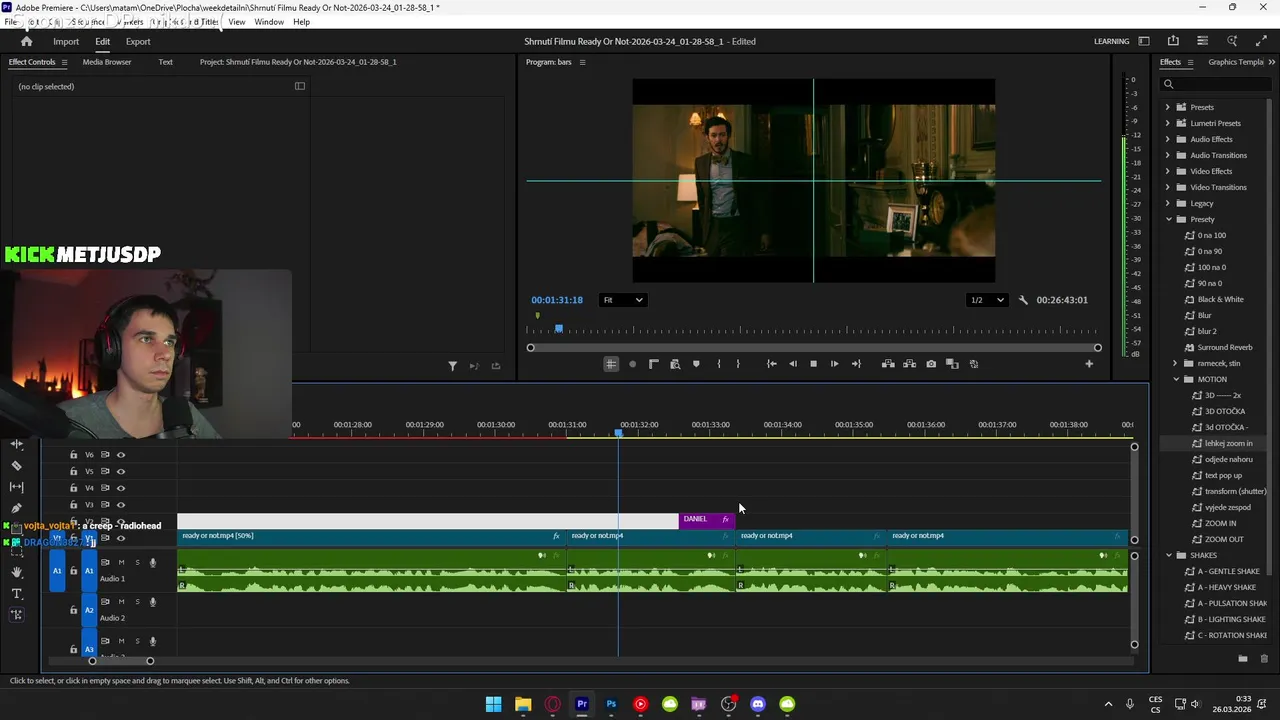The width and height of the screenshot is (1280, 720).
Task: Select ZOOM OUT preset
Action: click(x=1224, y=539)
